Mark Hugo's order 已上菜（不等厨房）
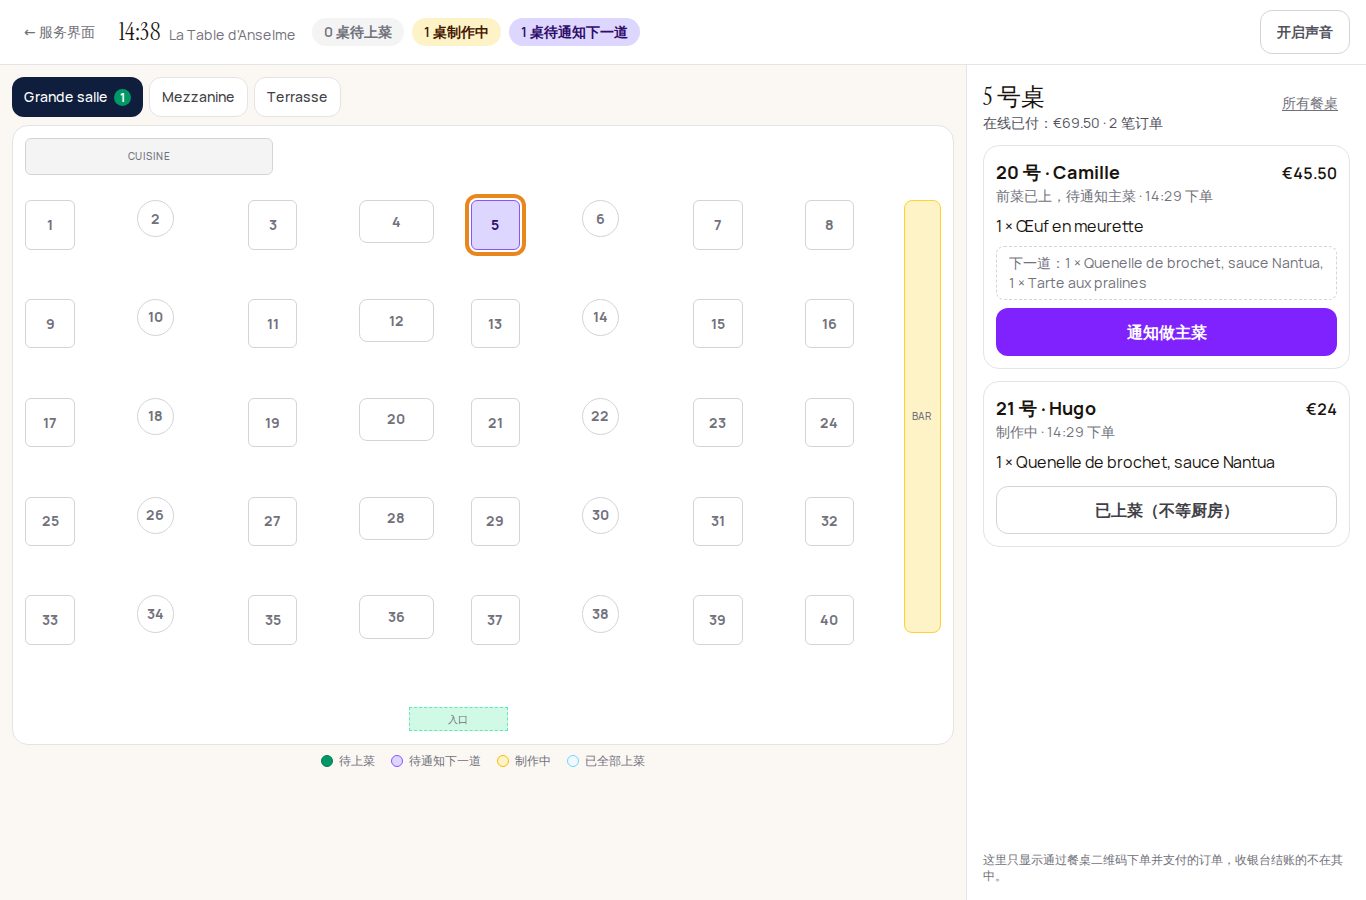This screenshot has width=1366, height=900. click(x=1166, y=510)
